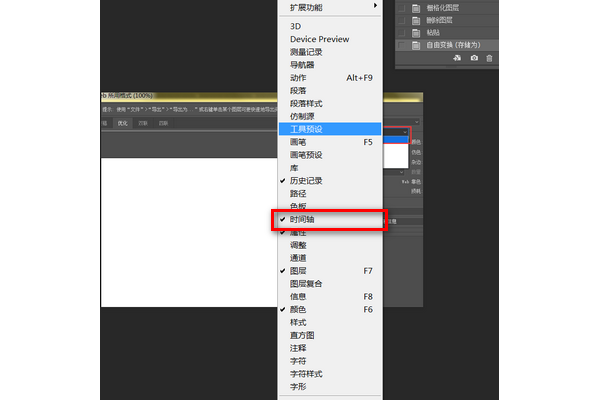This screenshot has width=600, height=400.
Task: Open the 通道 panel
Action: 330,258
